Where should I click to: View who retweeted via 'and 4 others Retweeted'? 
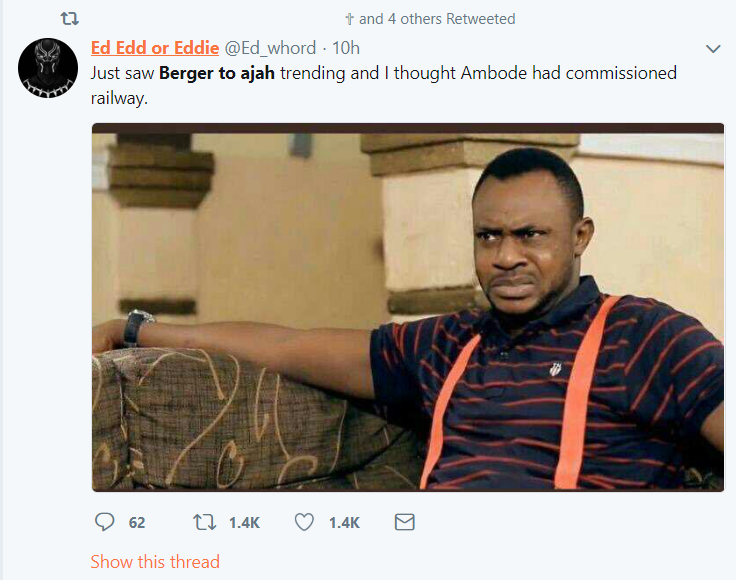(x=437, y=19)
